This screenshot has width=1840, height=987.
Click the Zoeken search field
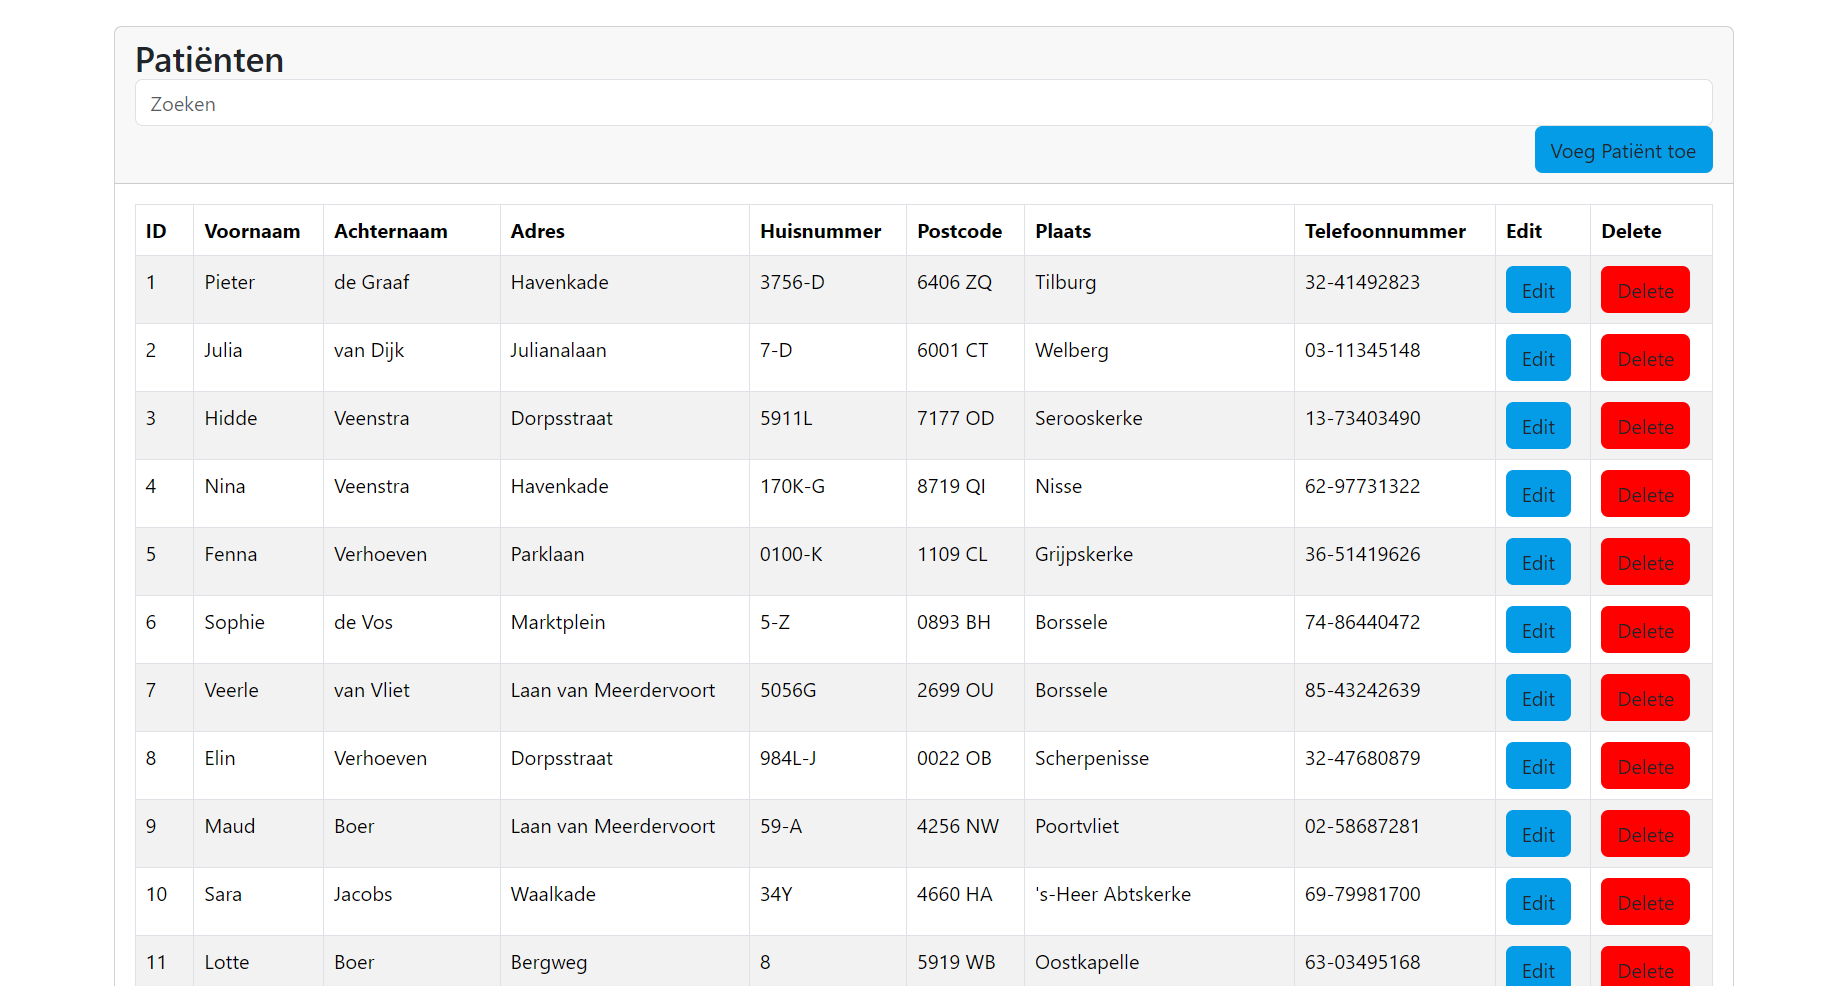pos(923,103)
